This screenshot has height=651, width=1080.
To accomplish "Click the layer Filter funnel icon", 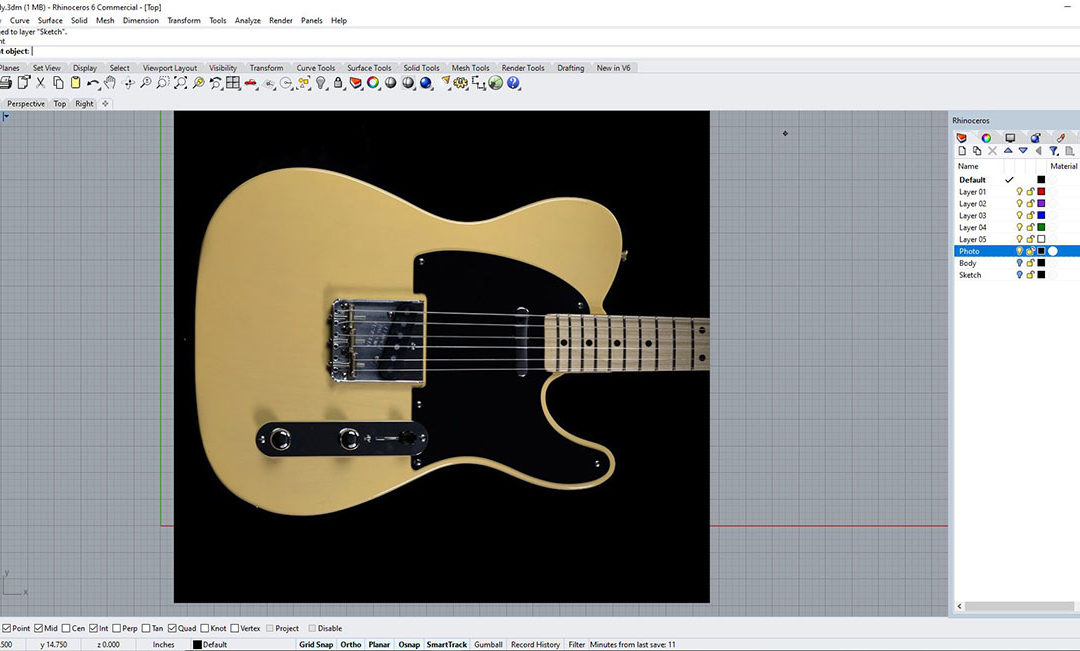I will (x=1053, y=151).
